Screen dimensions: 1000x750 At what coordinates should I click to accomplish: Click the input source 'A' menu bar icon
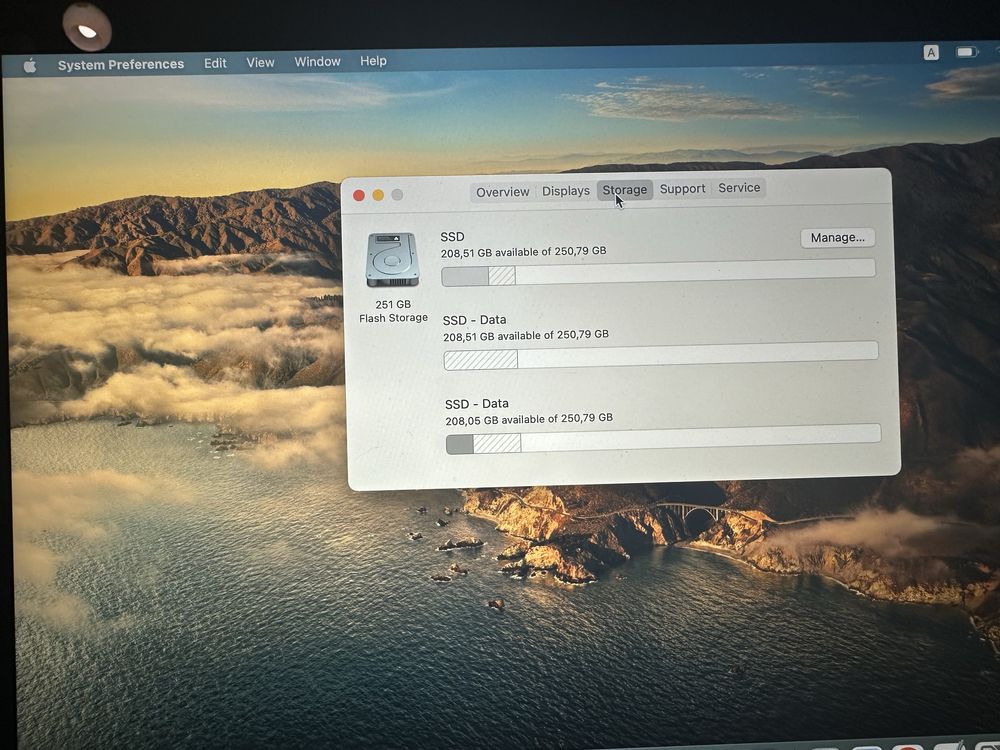[930, 52]
